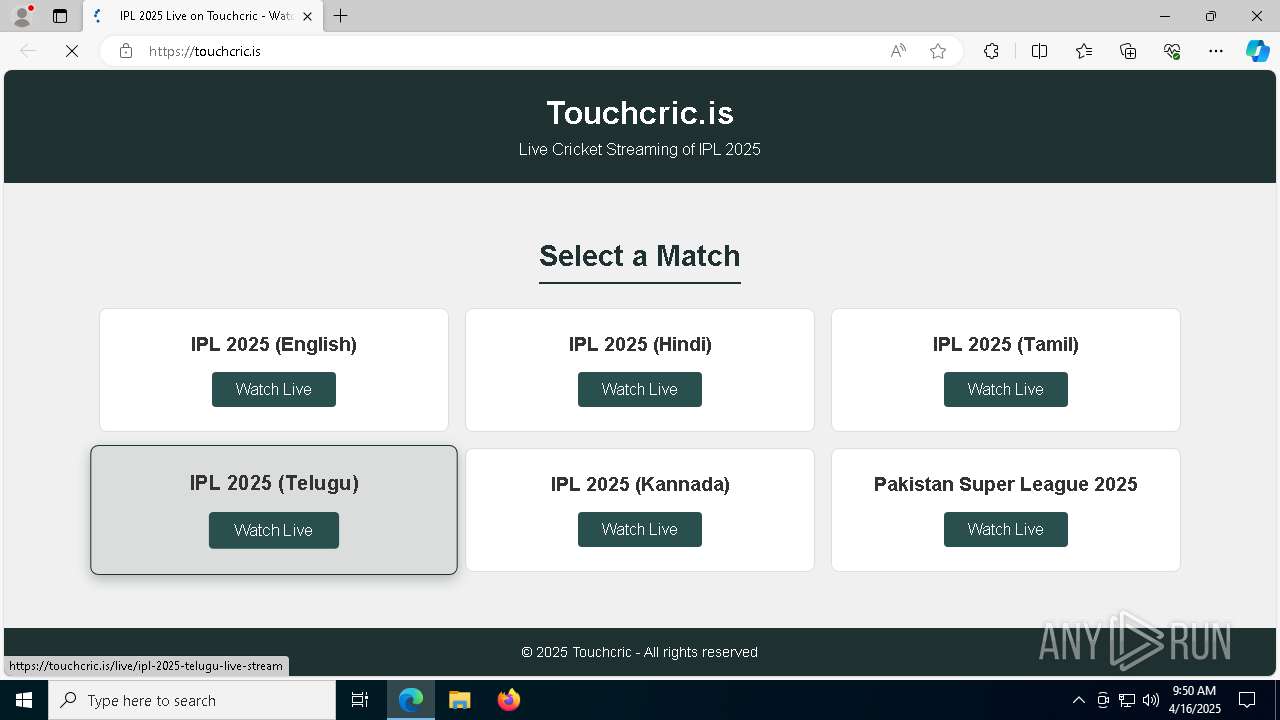The height and width of the screenshot is (720, 1280).
Task: Click the Live Cricket Streaming subtitle
Action: tap(640, 149)
